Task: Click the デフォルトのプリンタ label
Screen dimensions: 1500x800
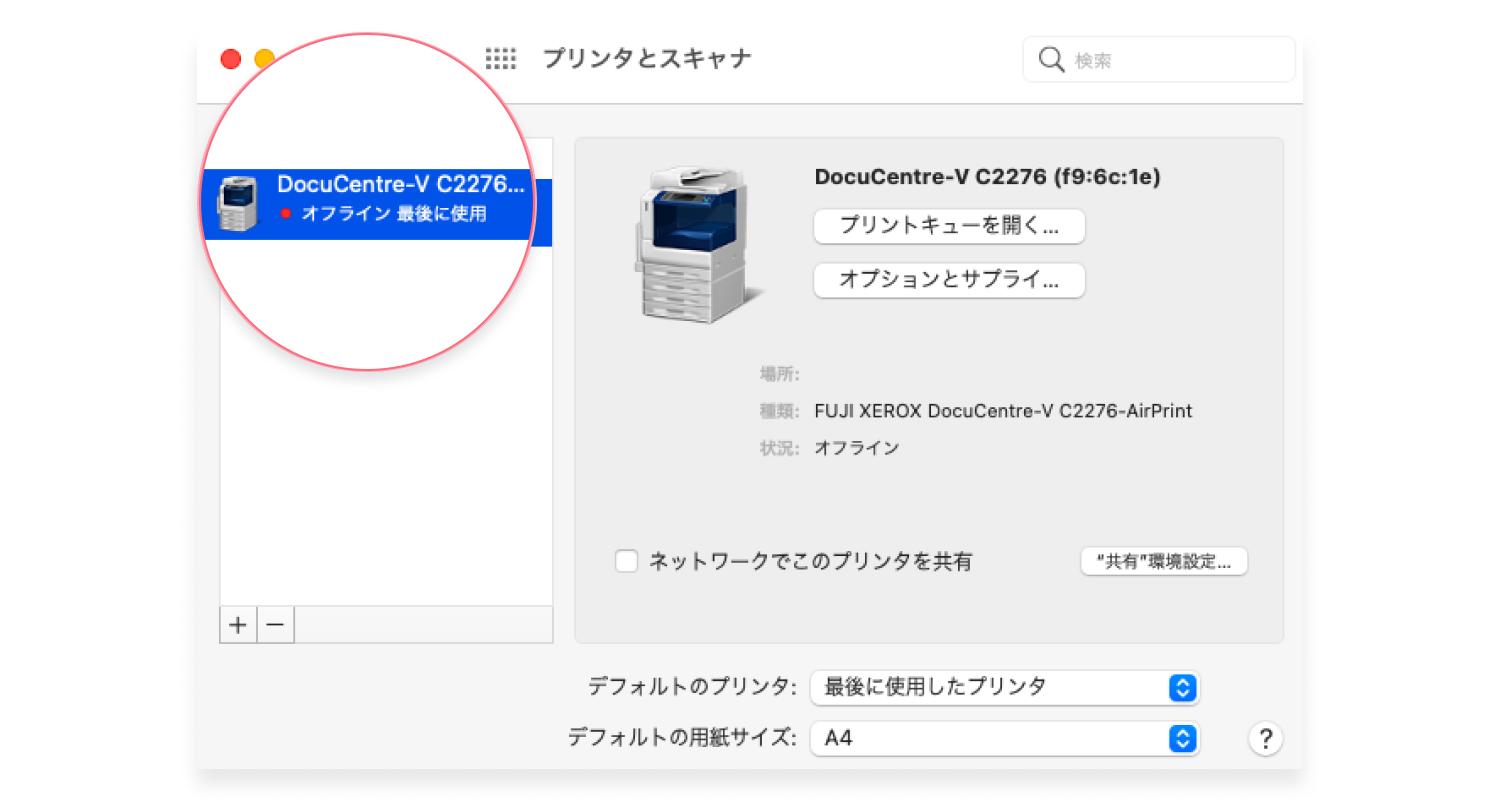Action: click(692, 688)
